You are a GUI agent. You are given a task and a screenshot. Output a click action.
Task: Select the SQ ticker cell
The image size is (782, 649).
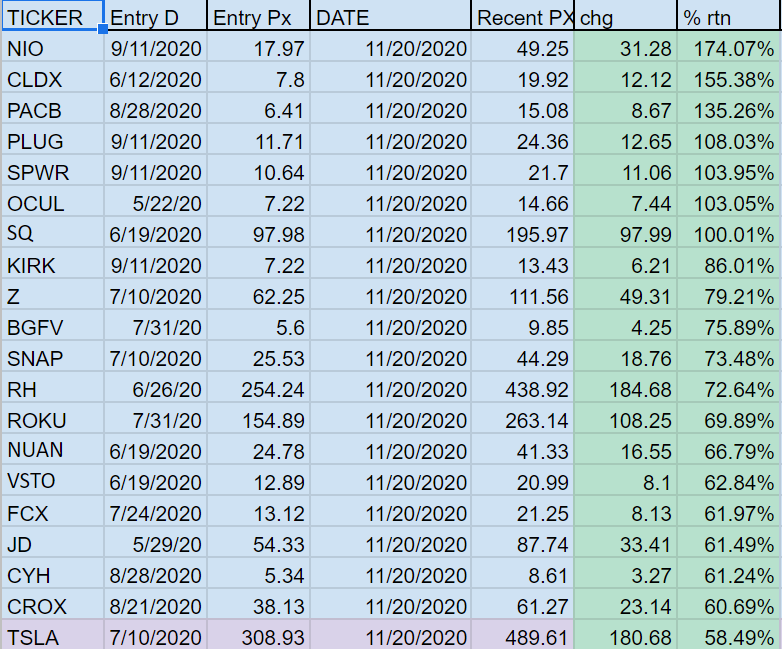[52, 232]
